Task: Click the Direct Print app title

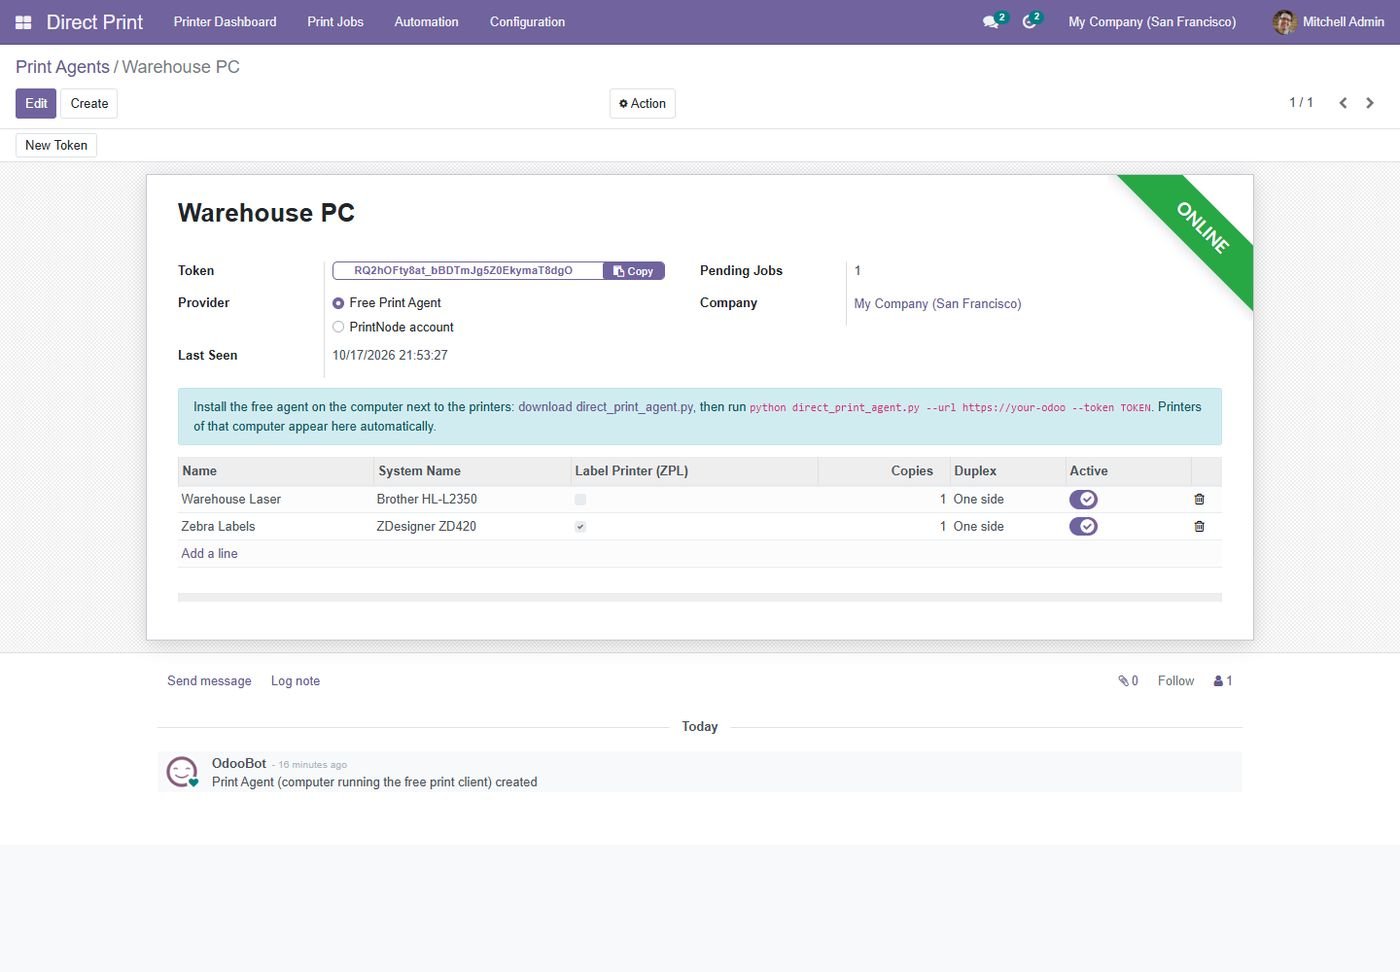Action: click(x=95, y=22)
